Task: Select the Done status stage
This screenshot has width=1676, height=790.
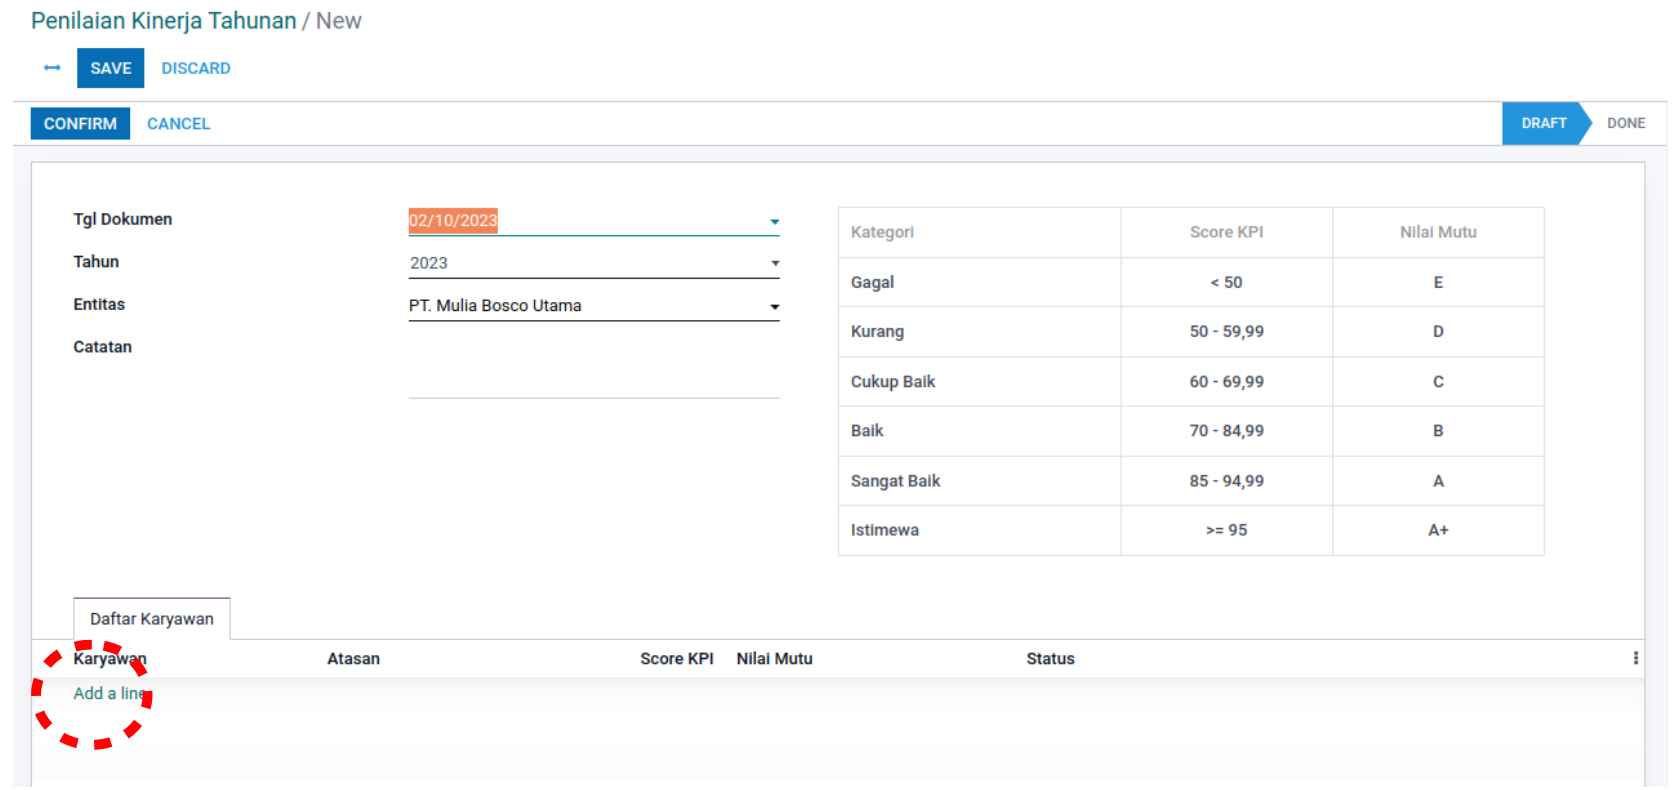Action: click(1625, 123)
